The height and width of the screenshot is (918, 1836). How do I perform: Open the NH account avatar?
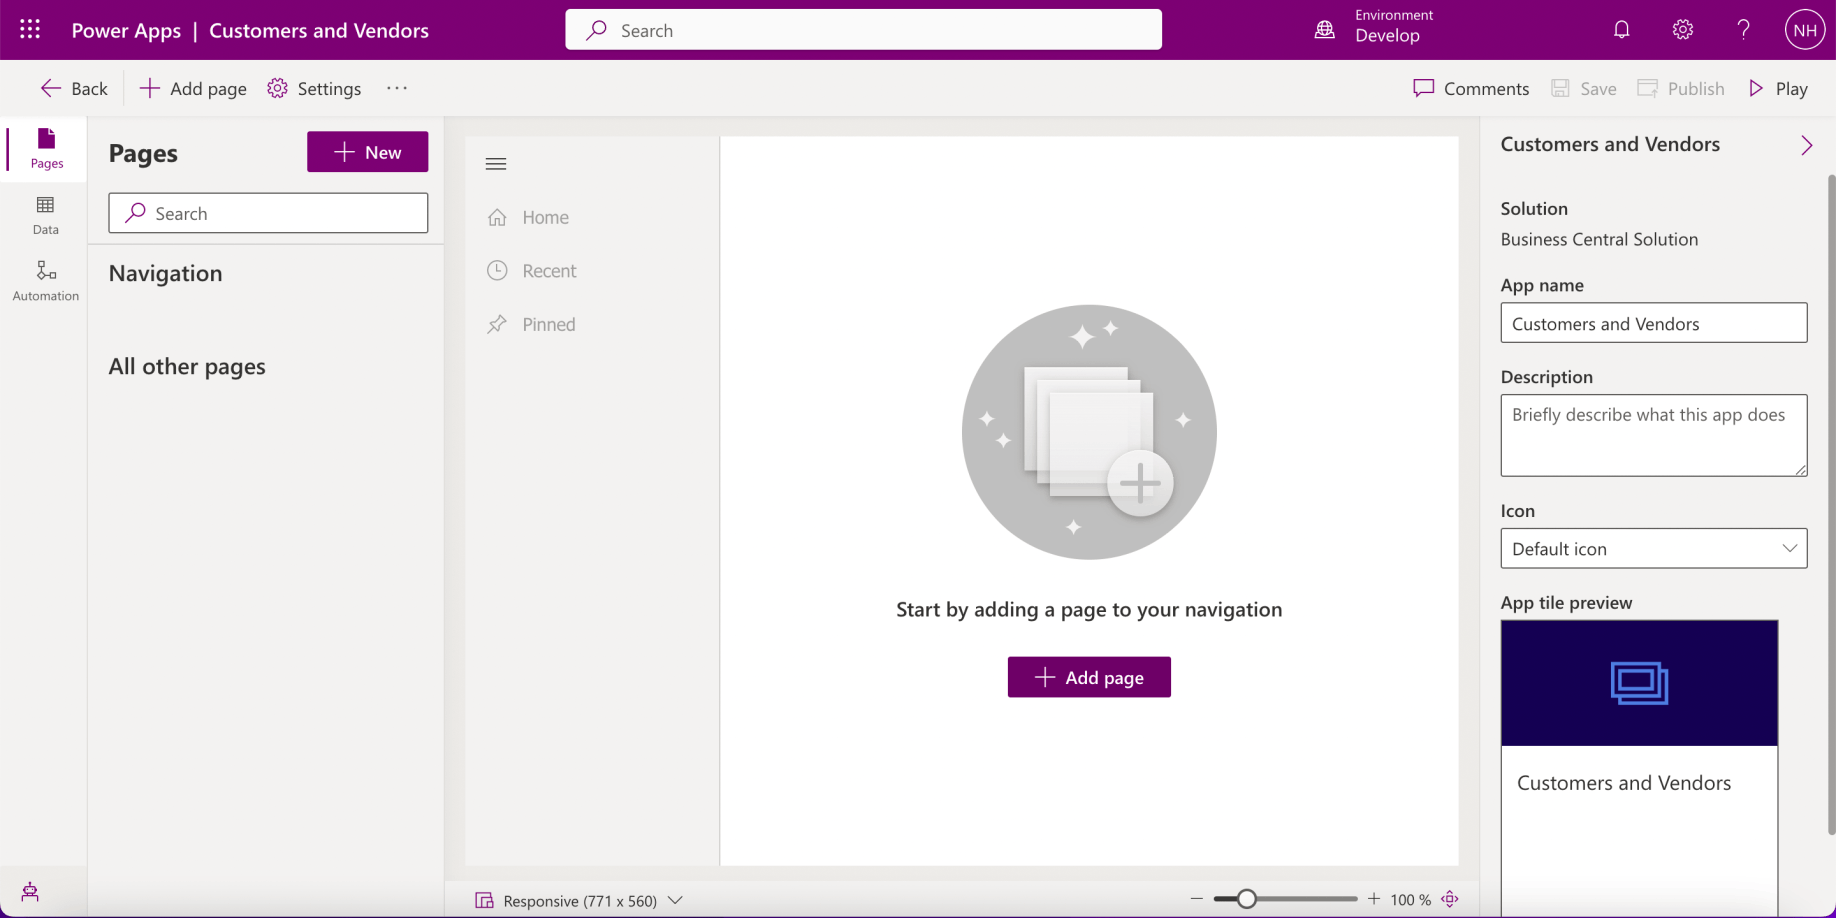(1805, 30)
